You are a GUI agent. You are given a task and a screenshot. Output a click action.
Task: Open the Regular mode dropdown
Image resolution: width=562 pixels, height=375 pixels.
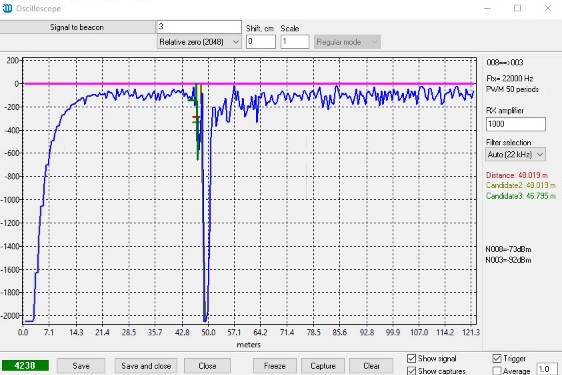tap(347, 42)
